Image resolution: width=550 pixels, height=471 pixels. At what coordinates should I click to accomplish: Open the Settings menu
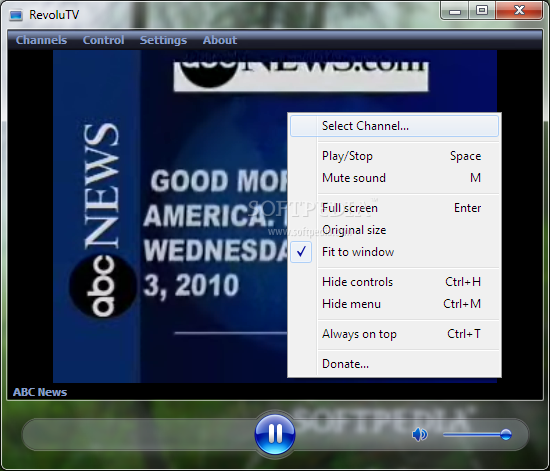pos(163,40)
